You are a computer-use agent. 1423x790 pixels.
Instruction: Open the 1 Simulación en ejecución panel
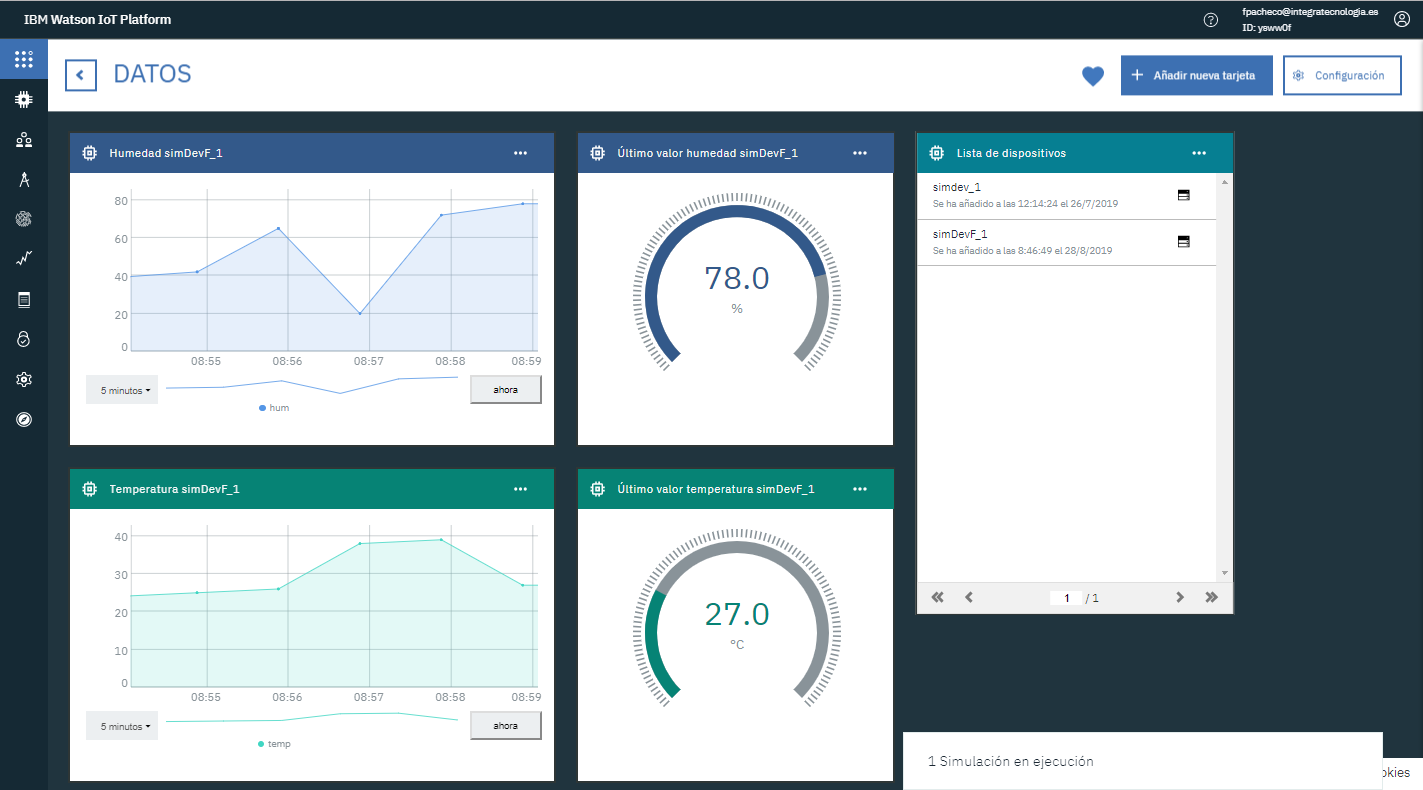1143,761
